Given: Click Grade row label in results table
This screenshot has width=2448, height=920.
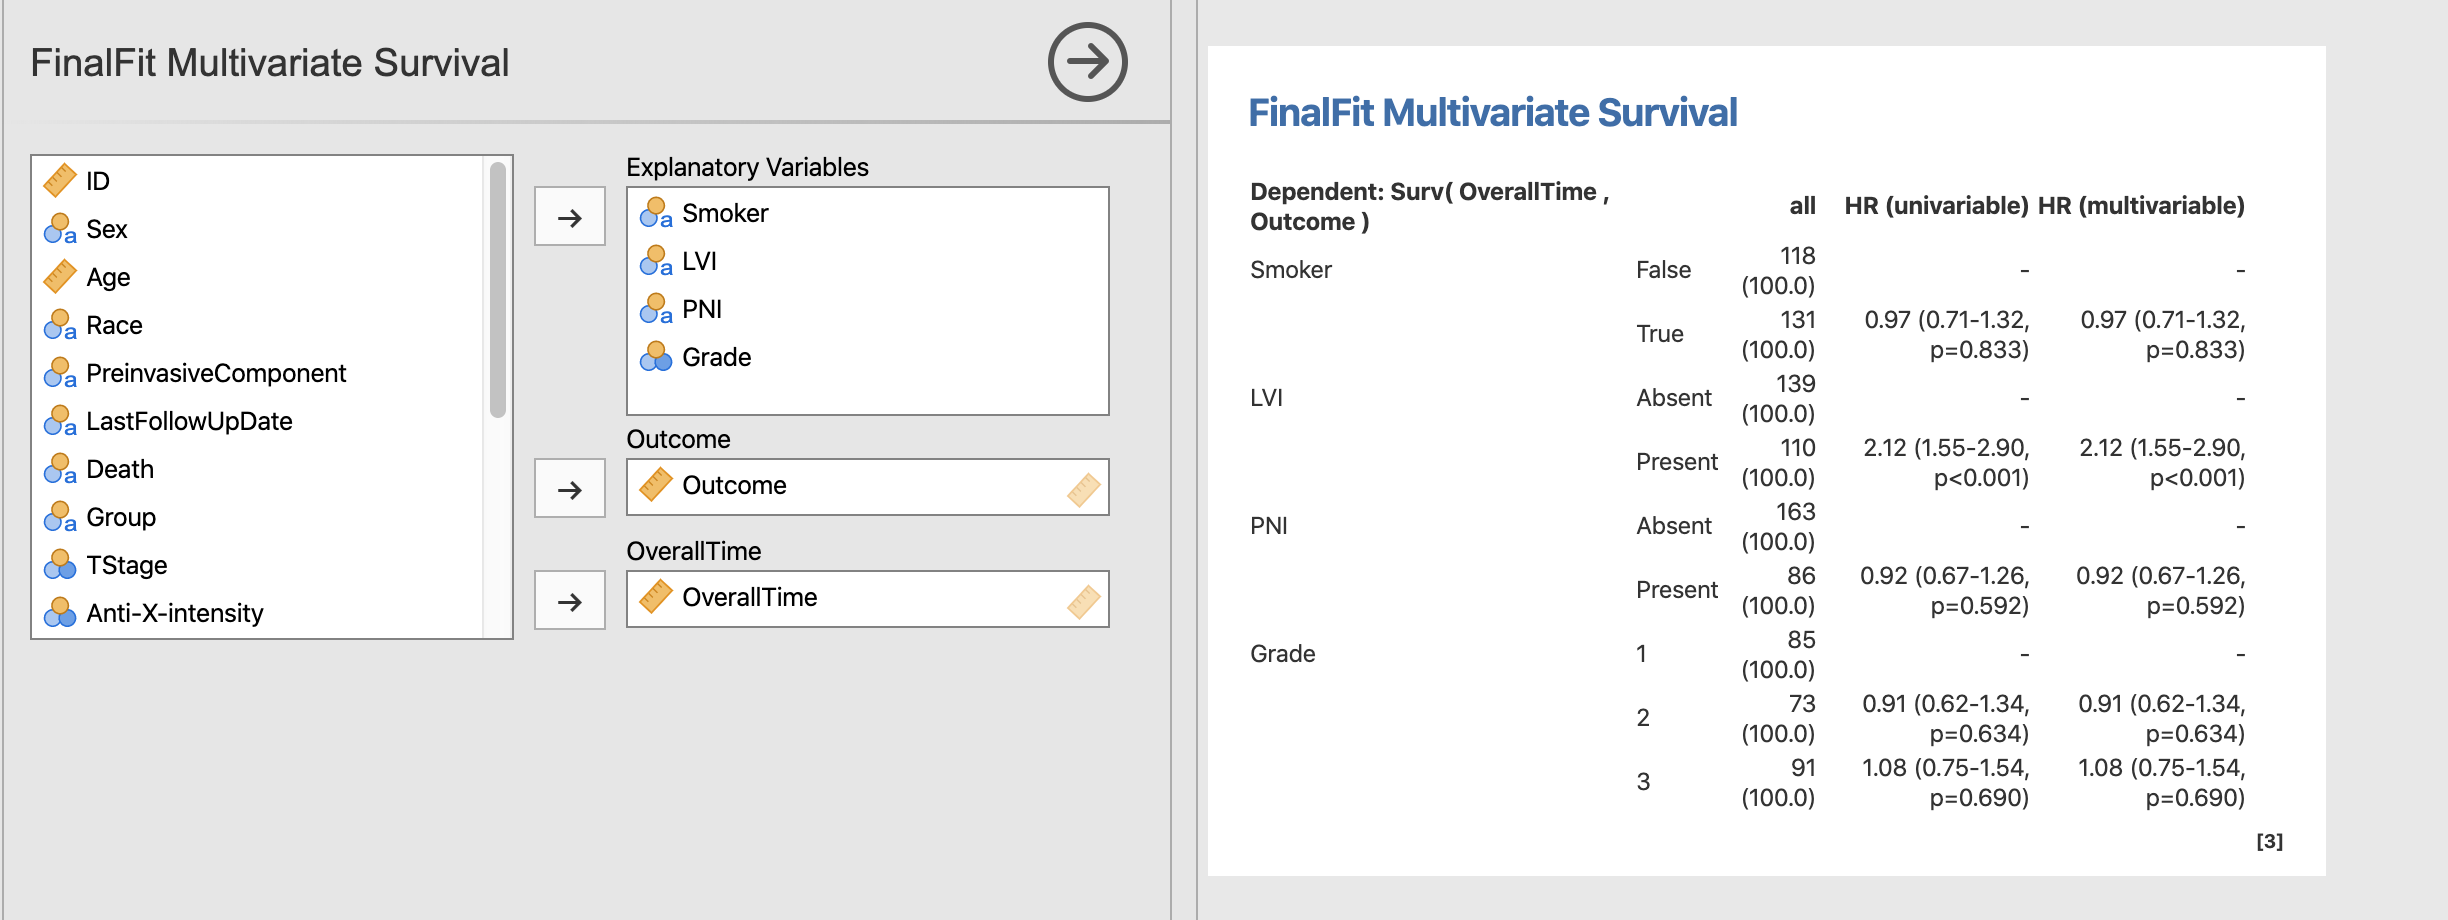Looking at the screenshot, I should (1282, 653).
